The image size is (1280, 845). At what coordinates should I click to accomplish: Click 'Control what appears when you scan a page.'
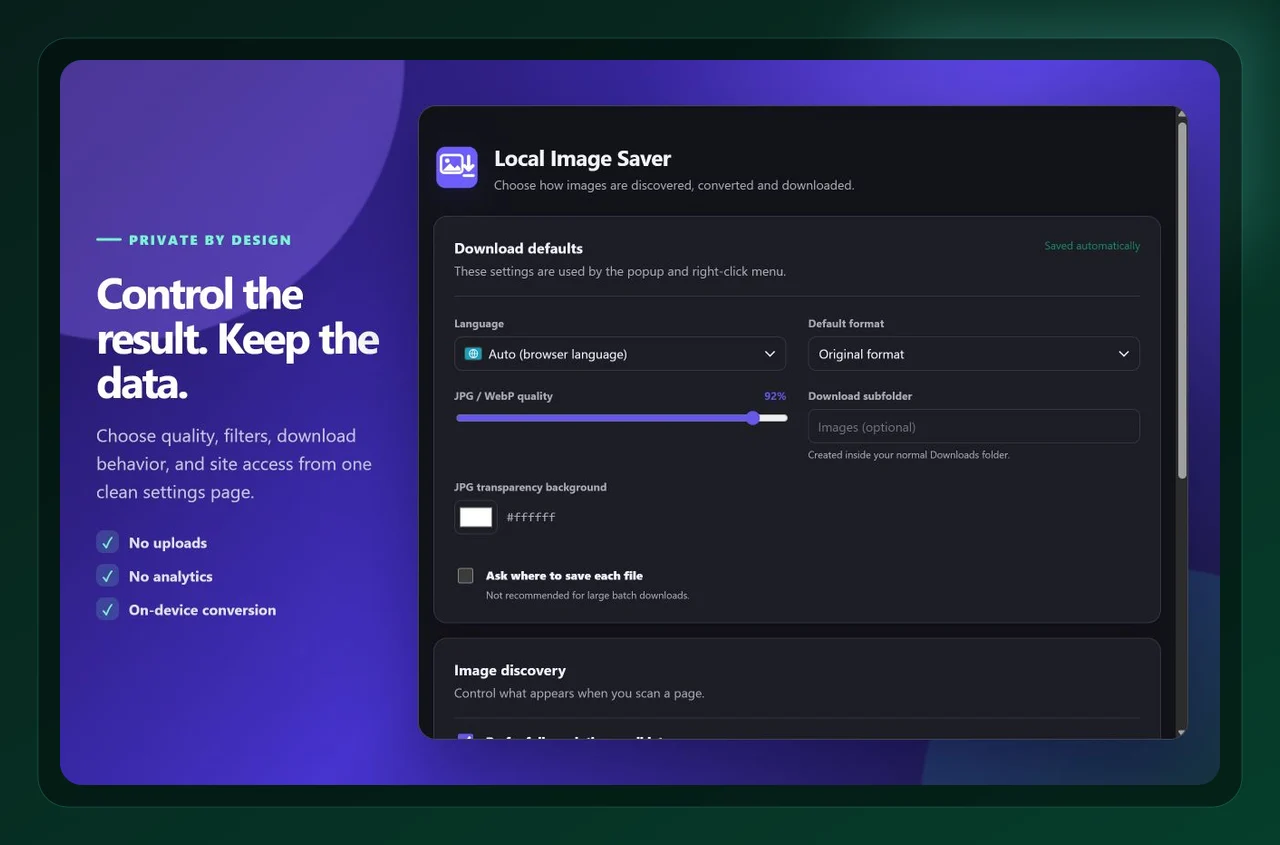coord(579,693)
